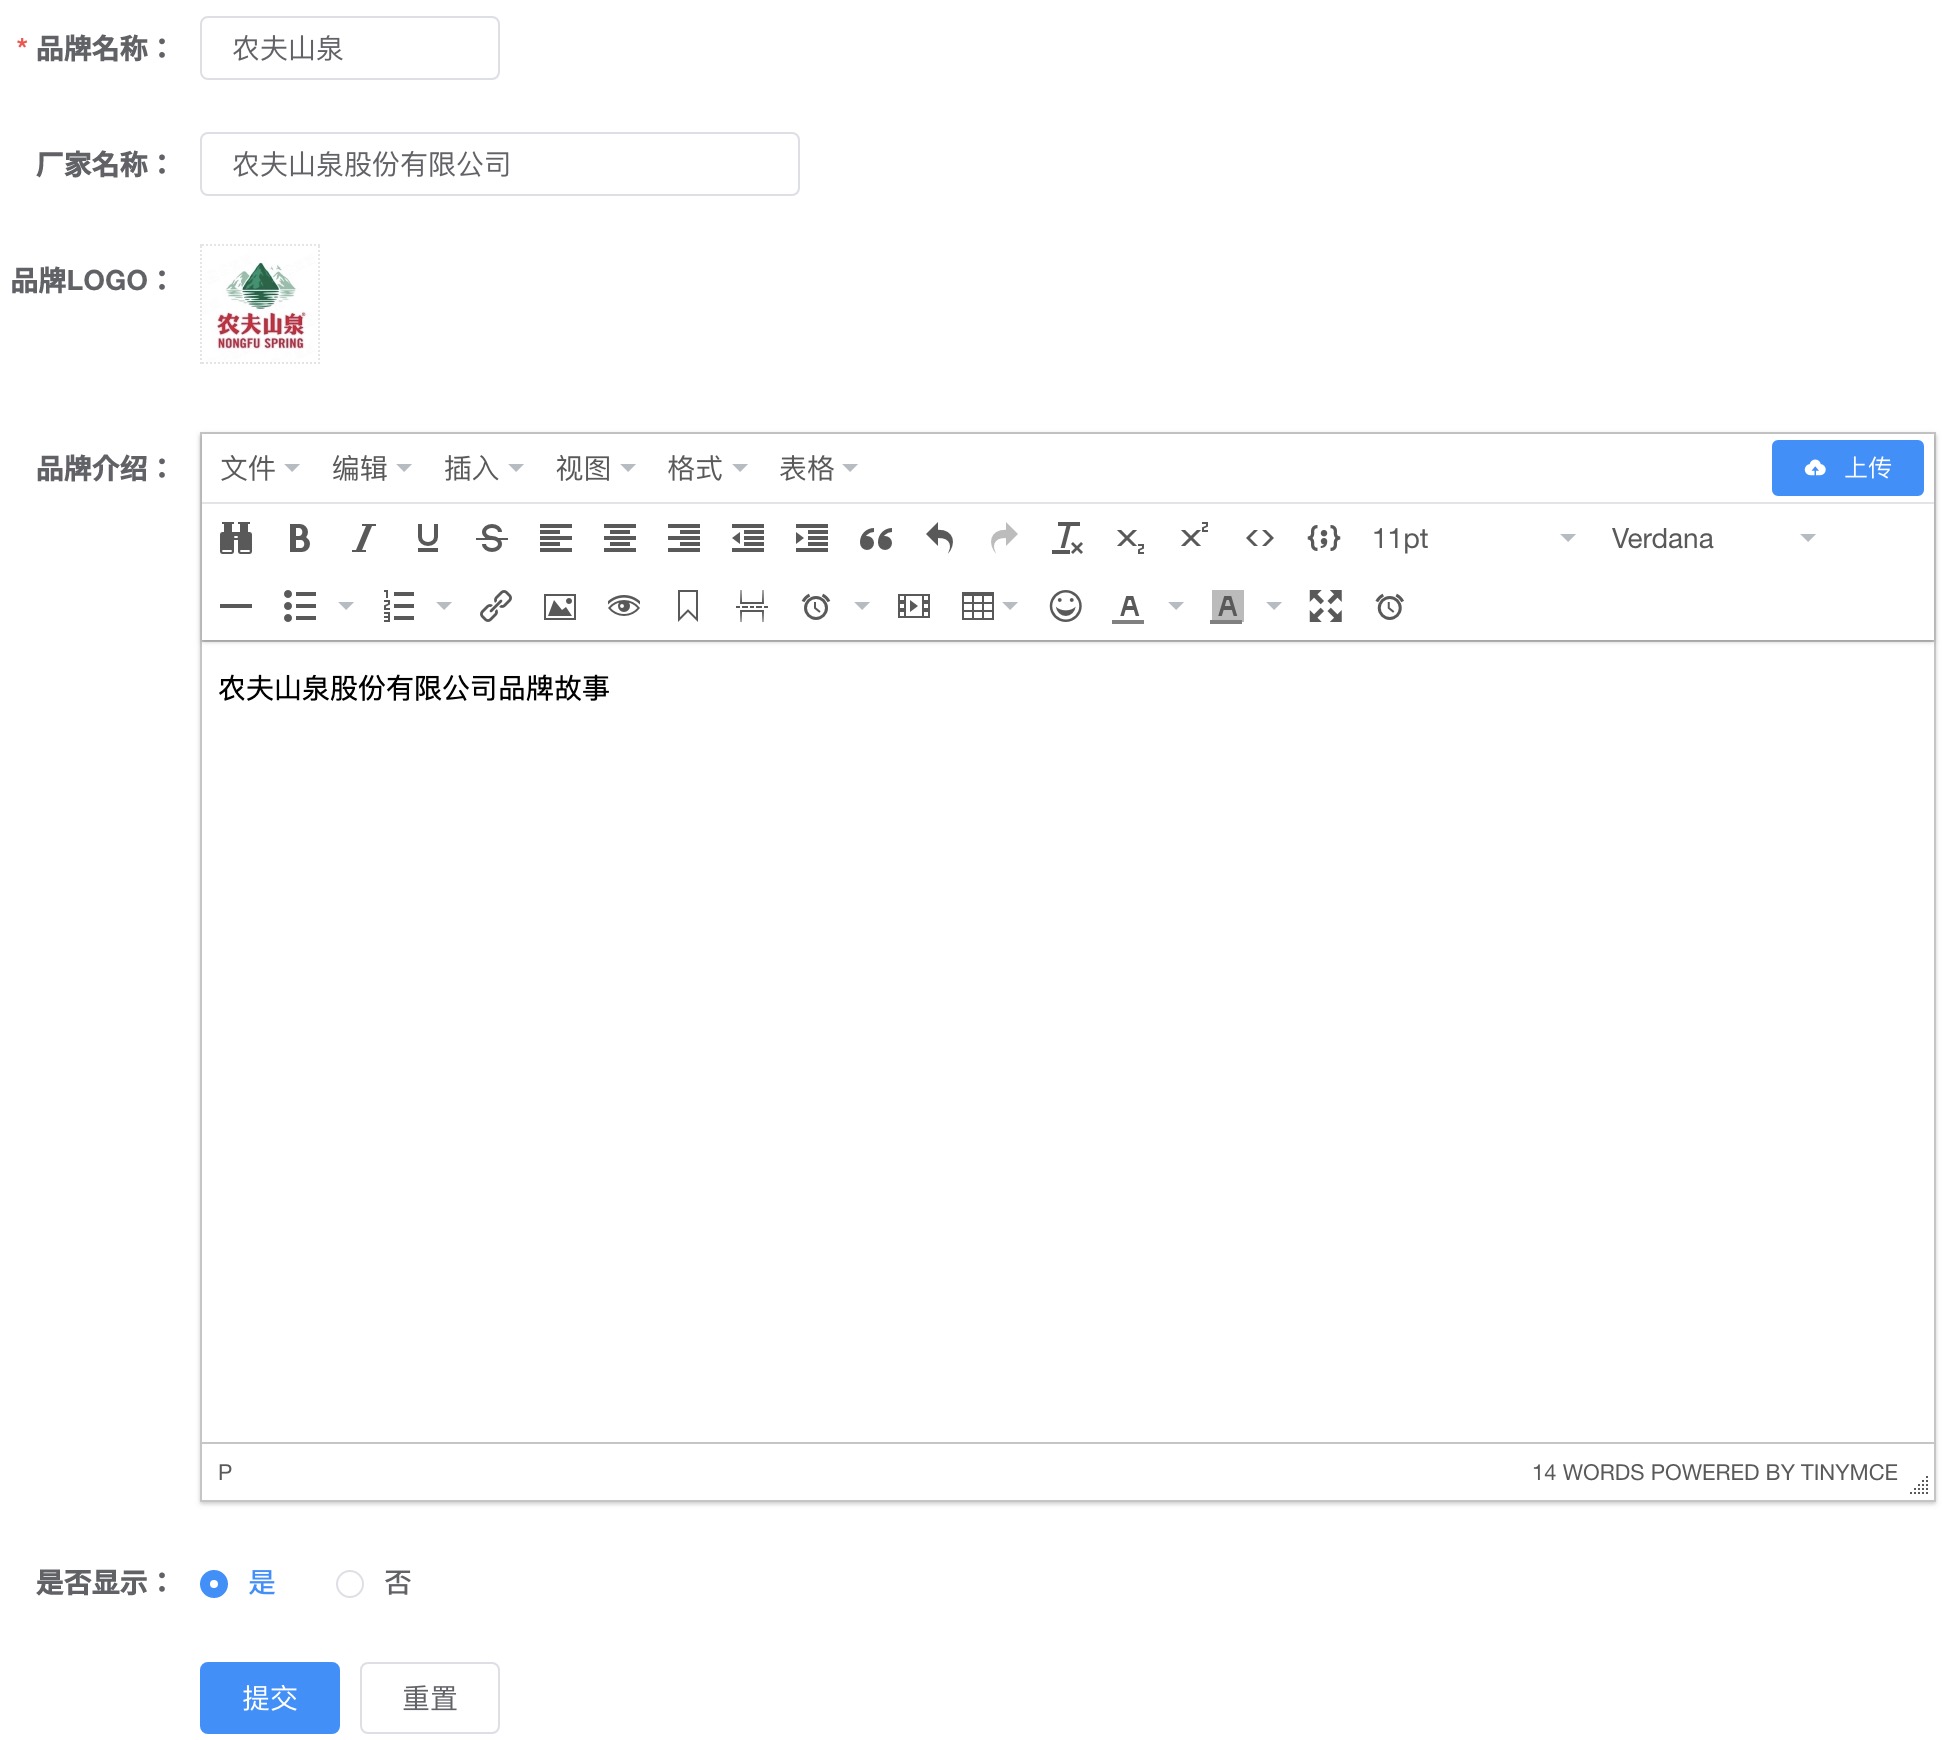Screen dimensions: 1942x1740
Task: Insert an image into the editor
Action: (560, 606)
